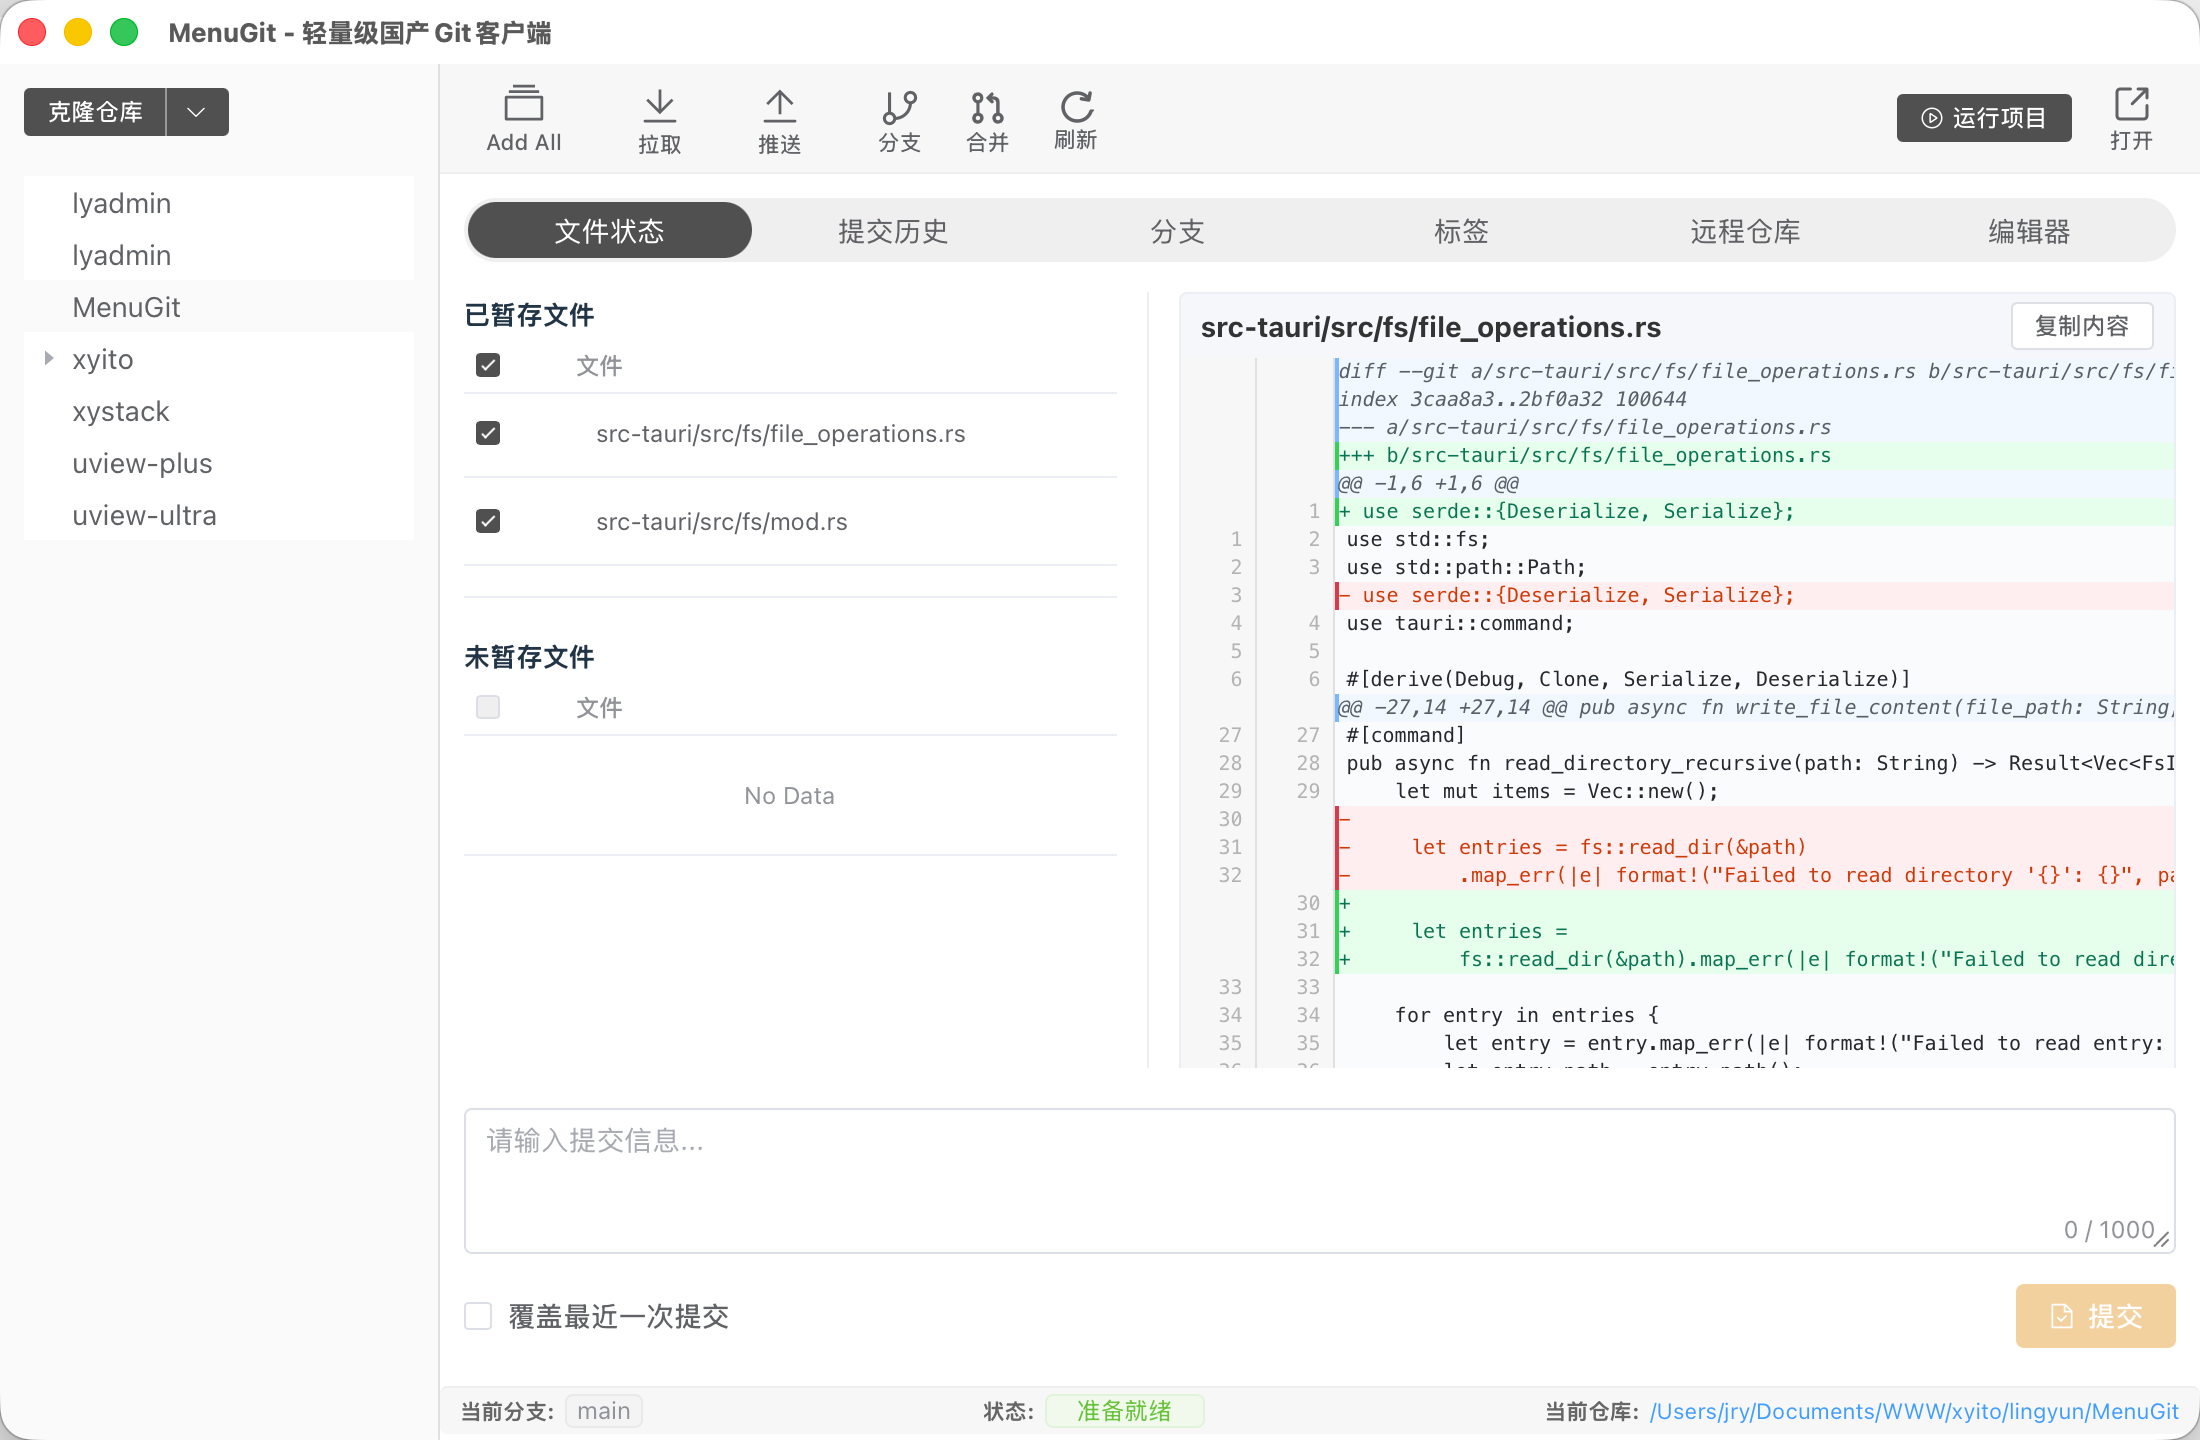Uncheck file_operations.rs staged file checkbox
The image size is (2200, 1440).
pos(488,433)
